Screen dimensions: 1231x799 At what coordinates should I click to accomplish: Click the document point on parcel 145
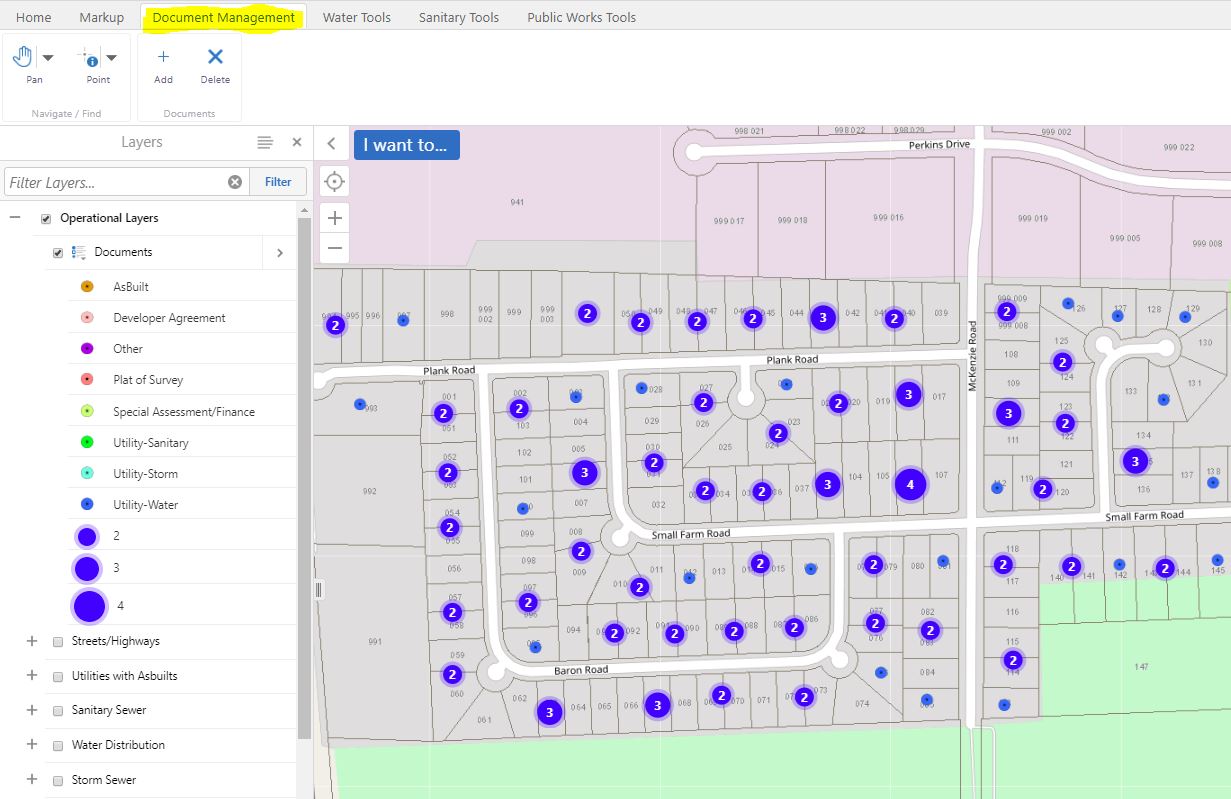[x=1217, y=560]
